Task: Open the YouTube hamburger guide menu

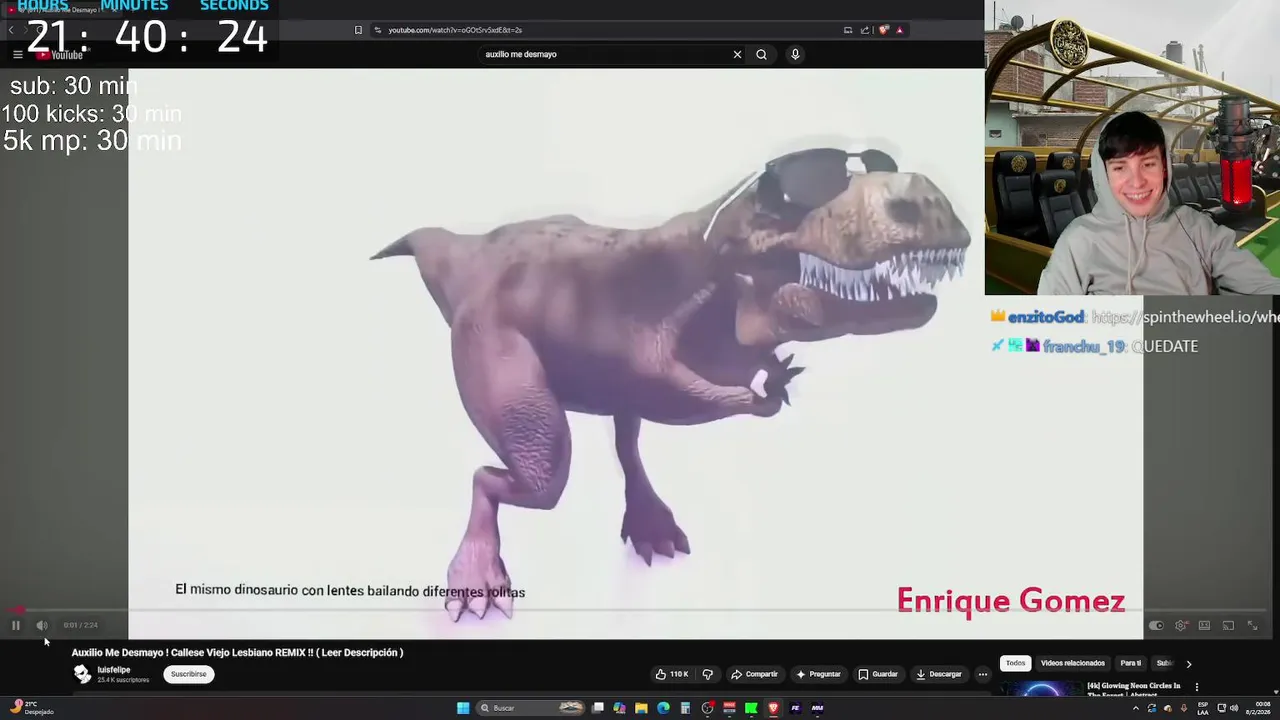Action: pyautogui.click(x=17, y=54)
